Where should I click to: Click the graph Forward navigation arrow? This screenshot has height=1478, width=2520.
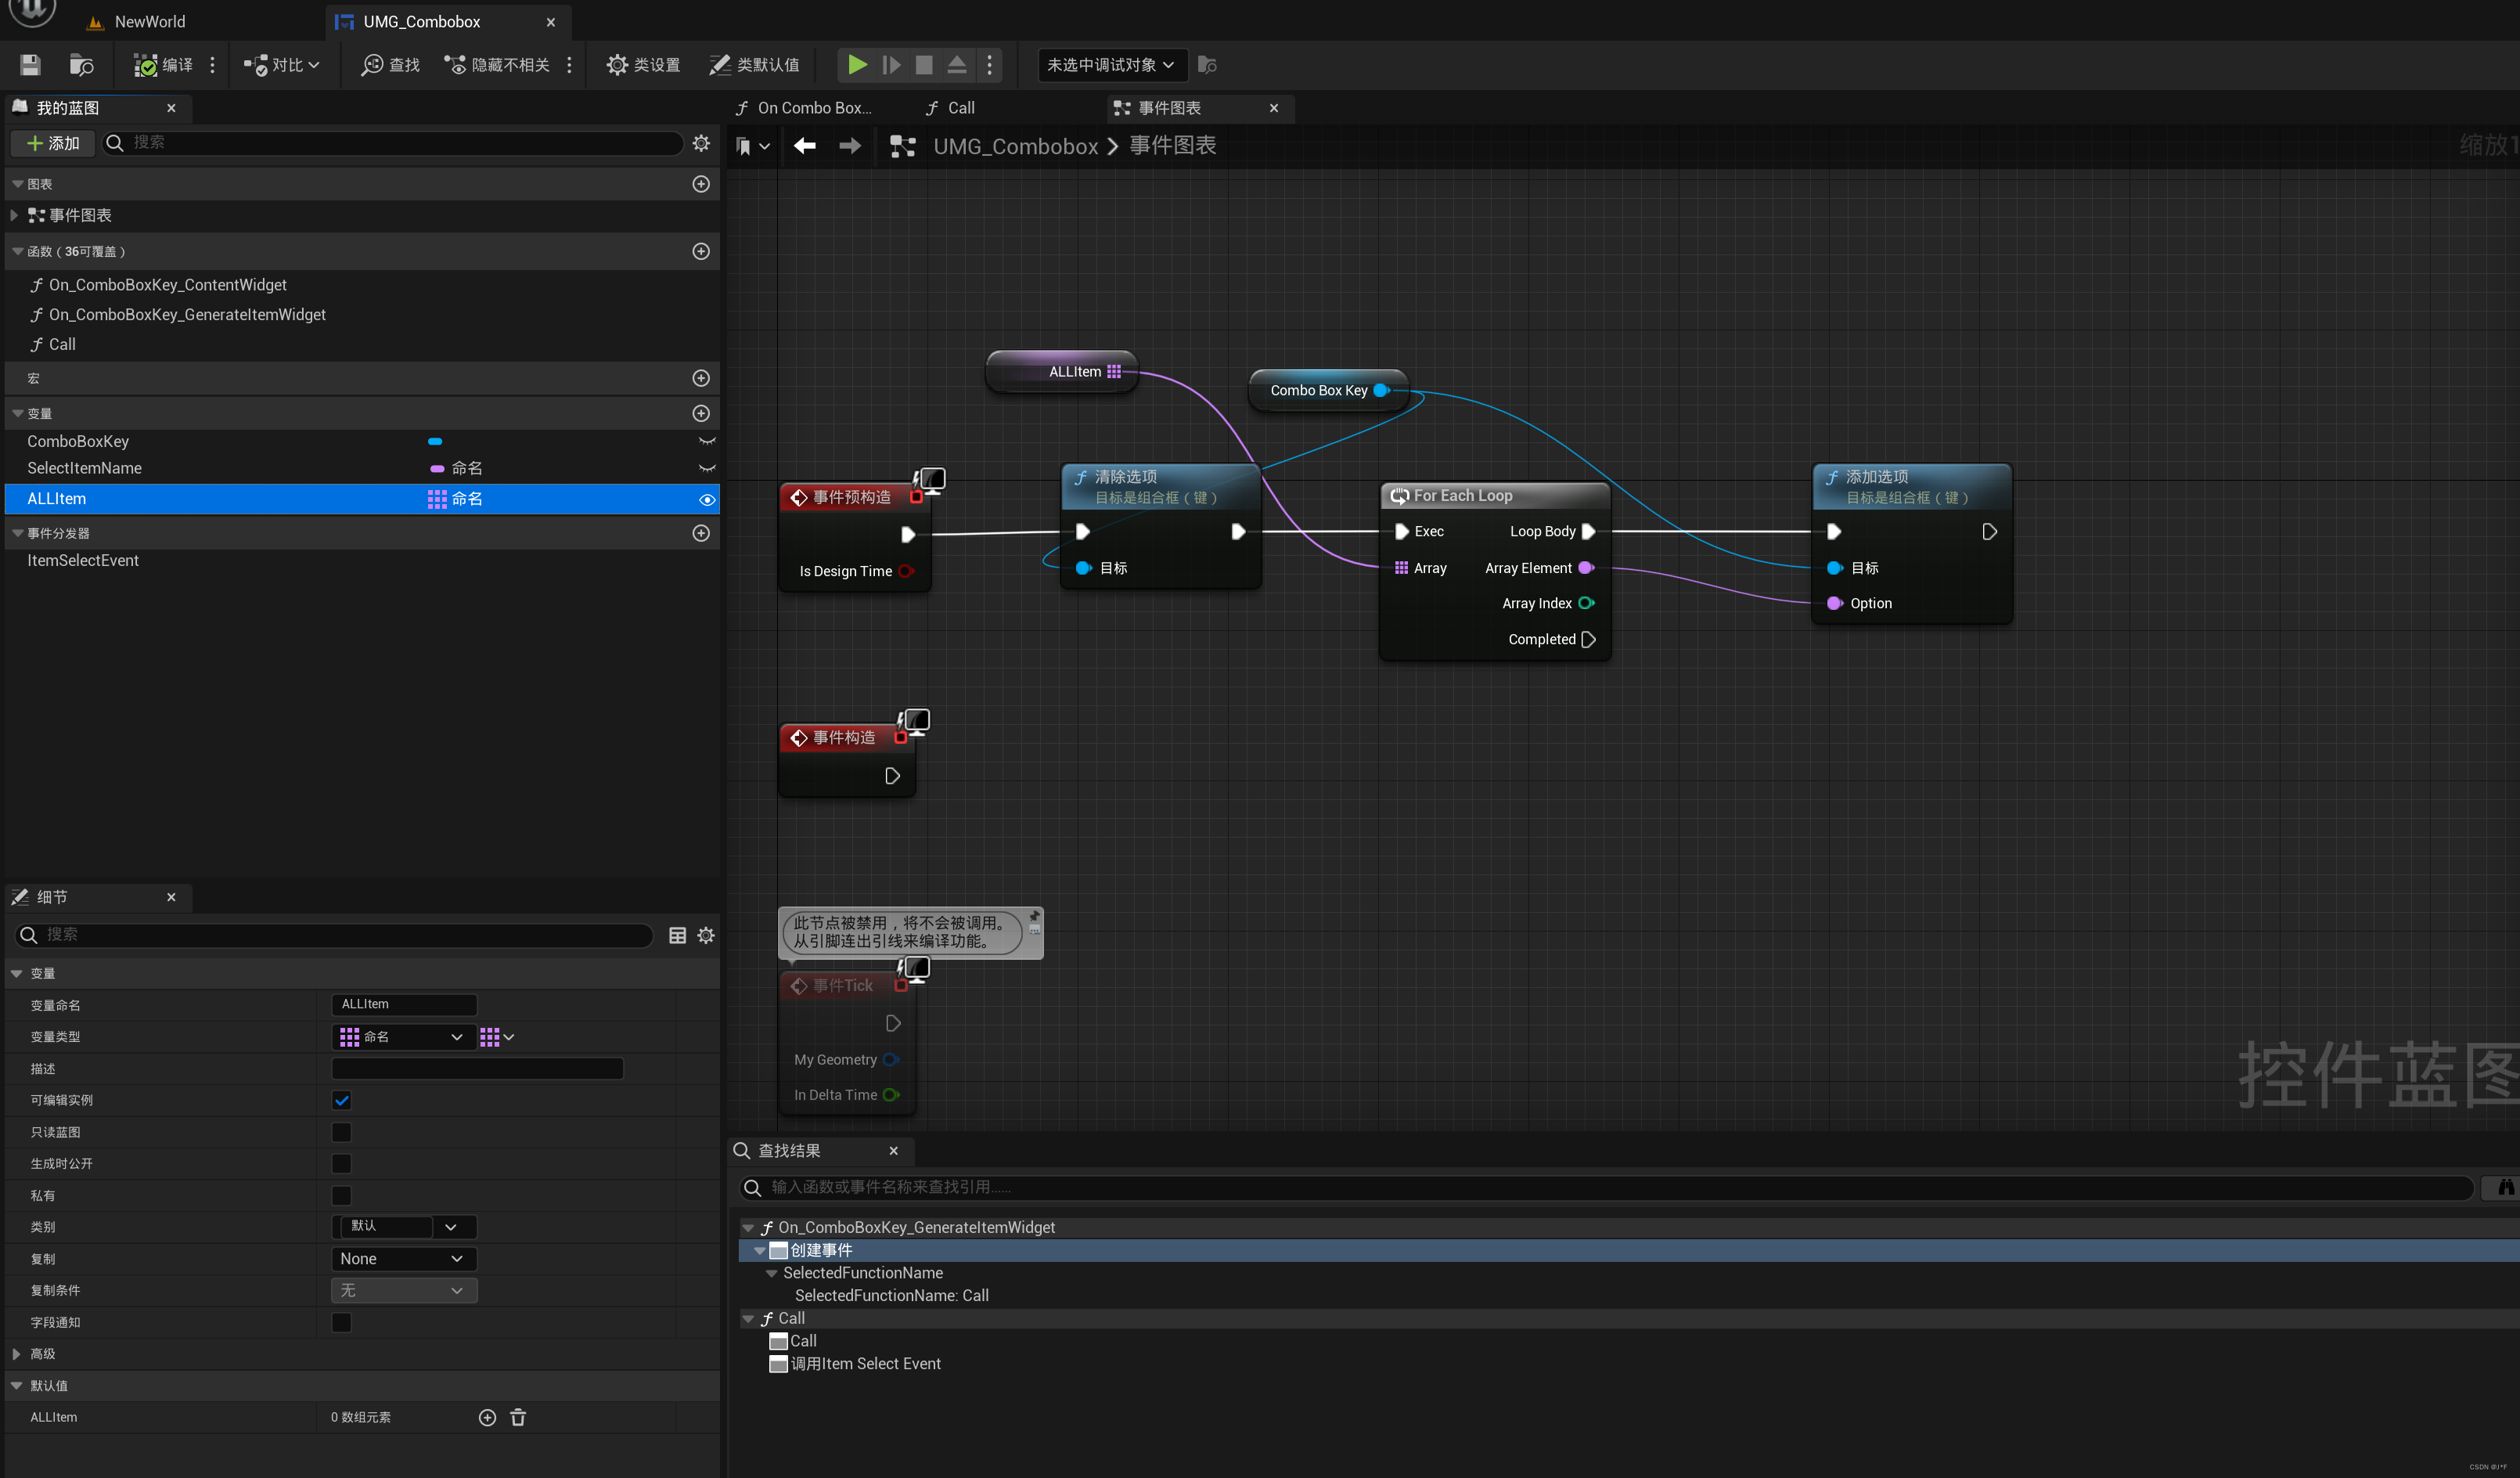(x=849, y=146)
